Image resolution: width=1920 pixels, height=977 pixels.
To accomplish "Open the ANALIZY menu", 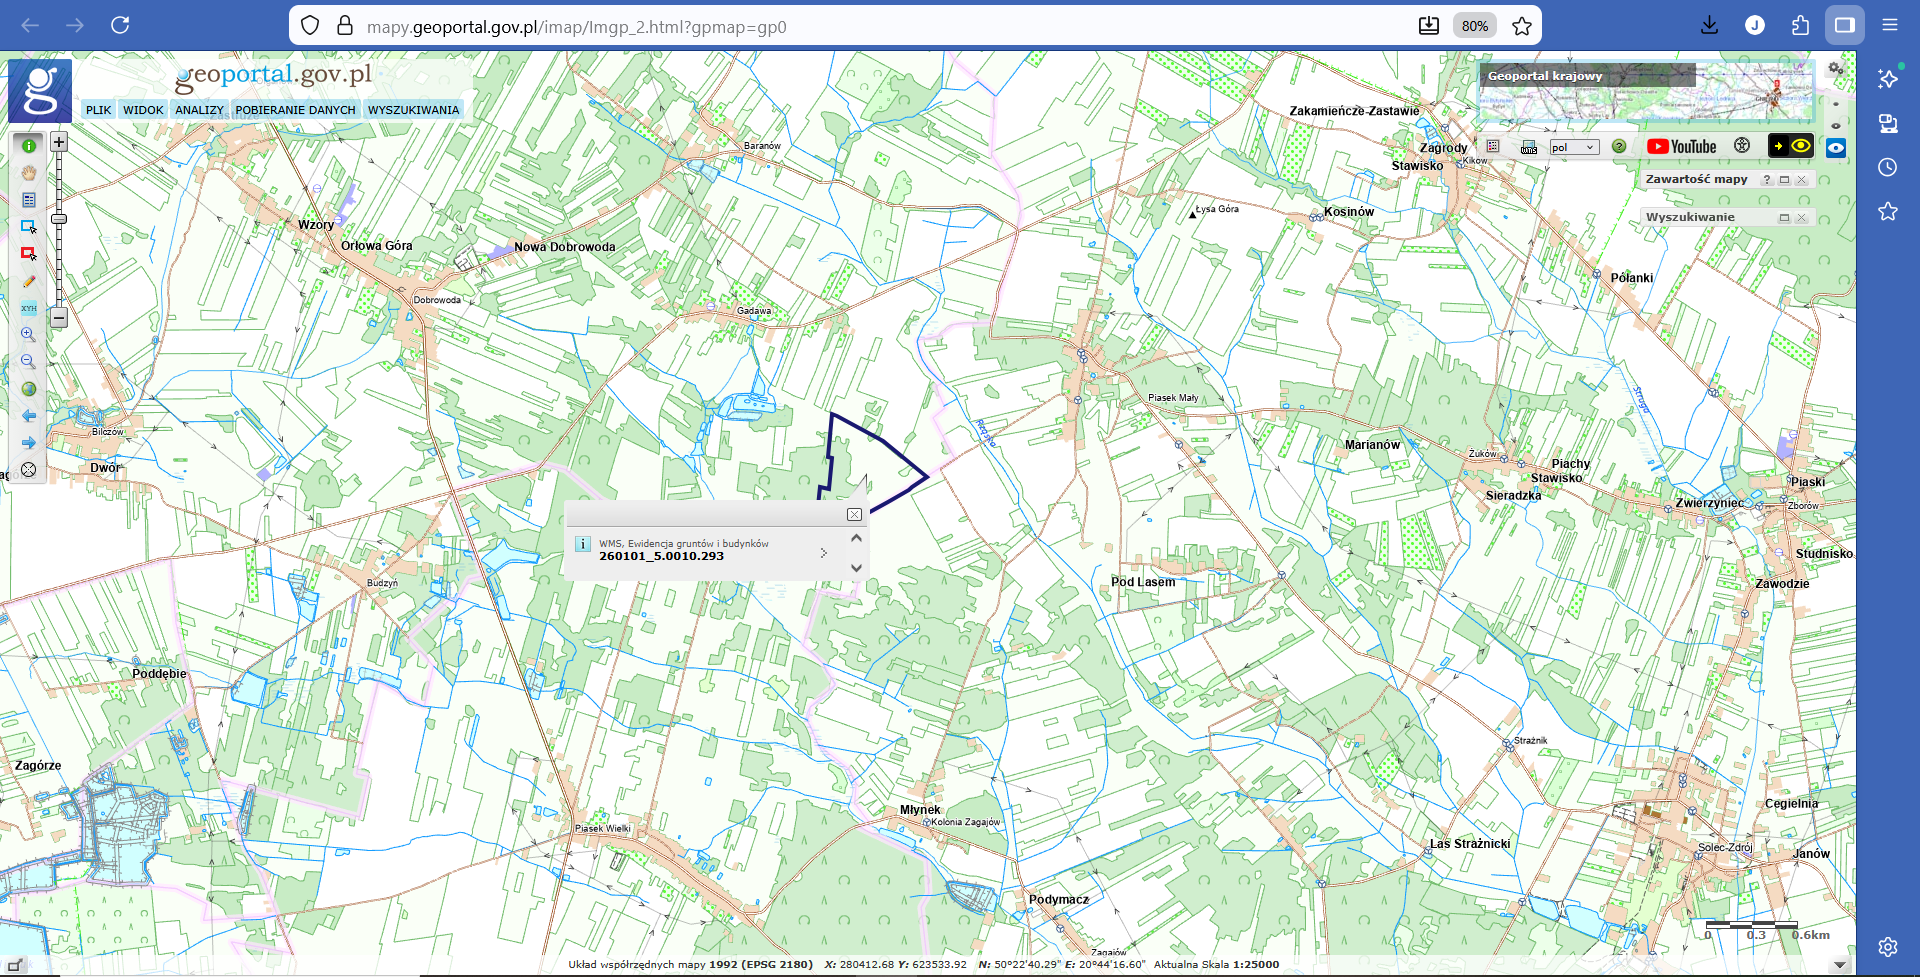I will (x=199, y=110).
